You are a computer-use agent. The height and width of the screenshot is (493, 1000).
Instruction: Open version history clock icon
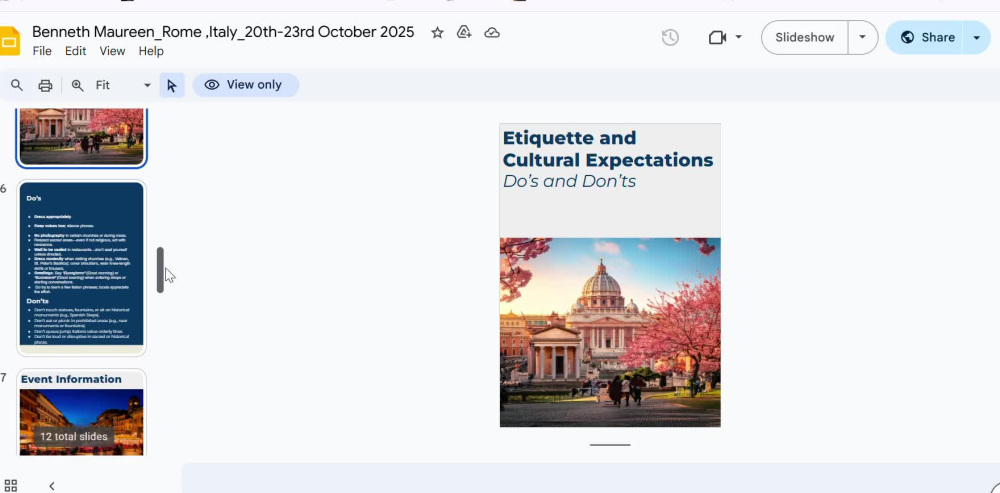click(670, 38)
